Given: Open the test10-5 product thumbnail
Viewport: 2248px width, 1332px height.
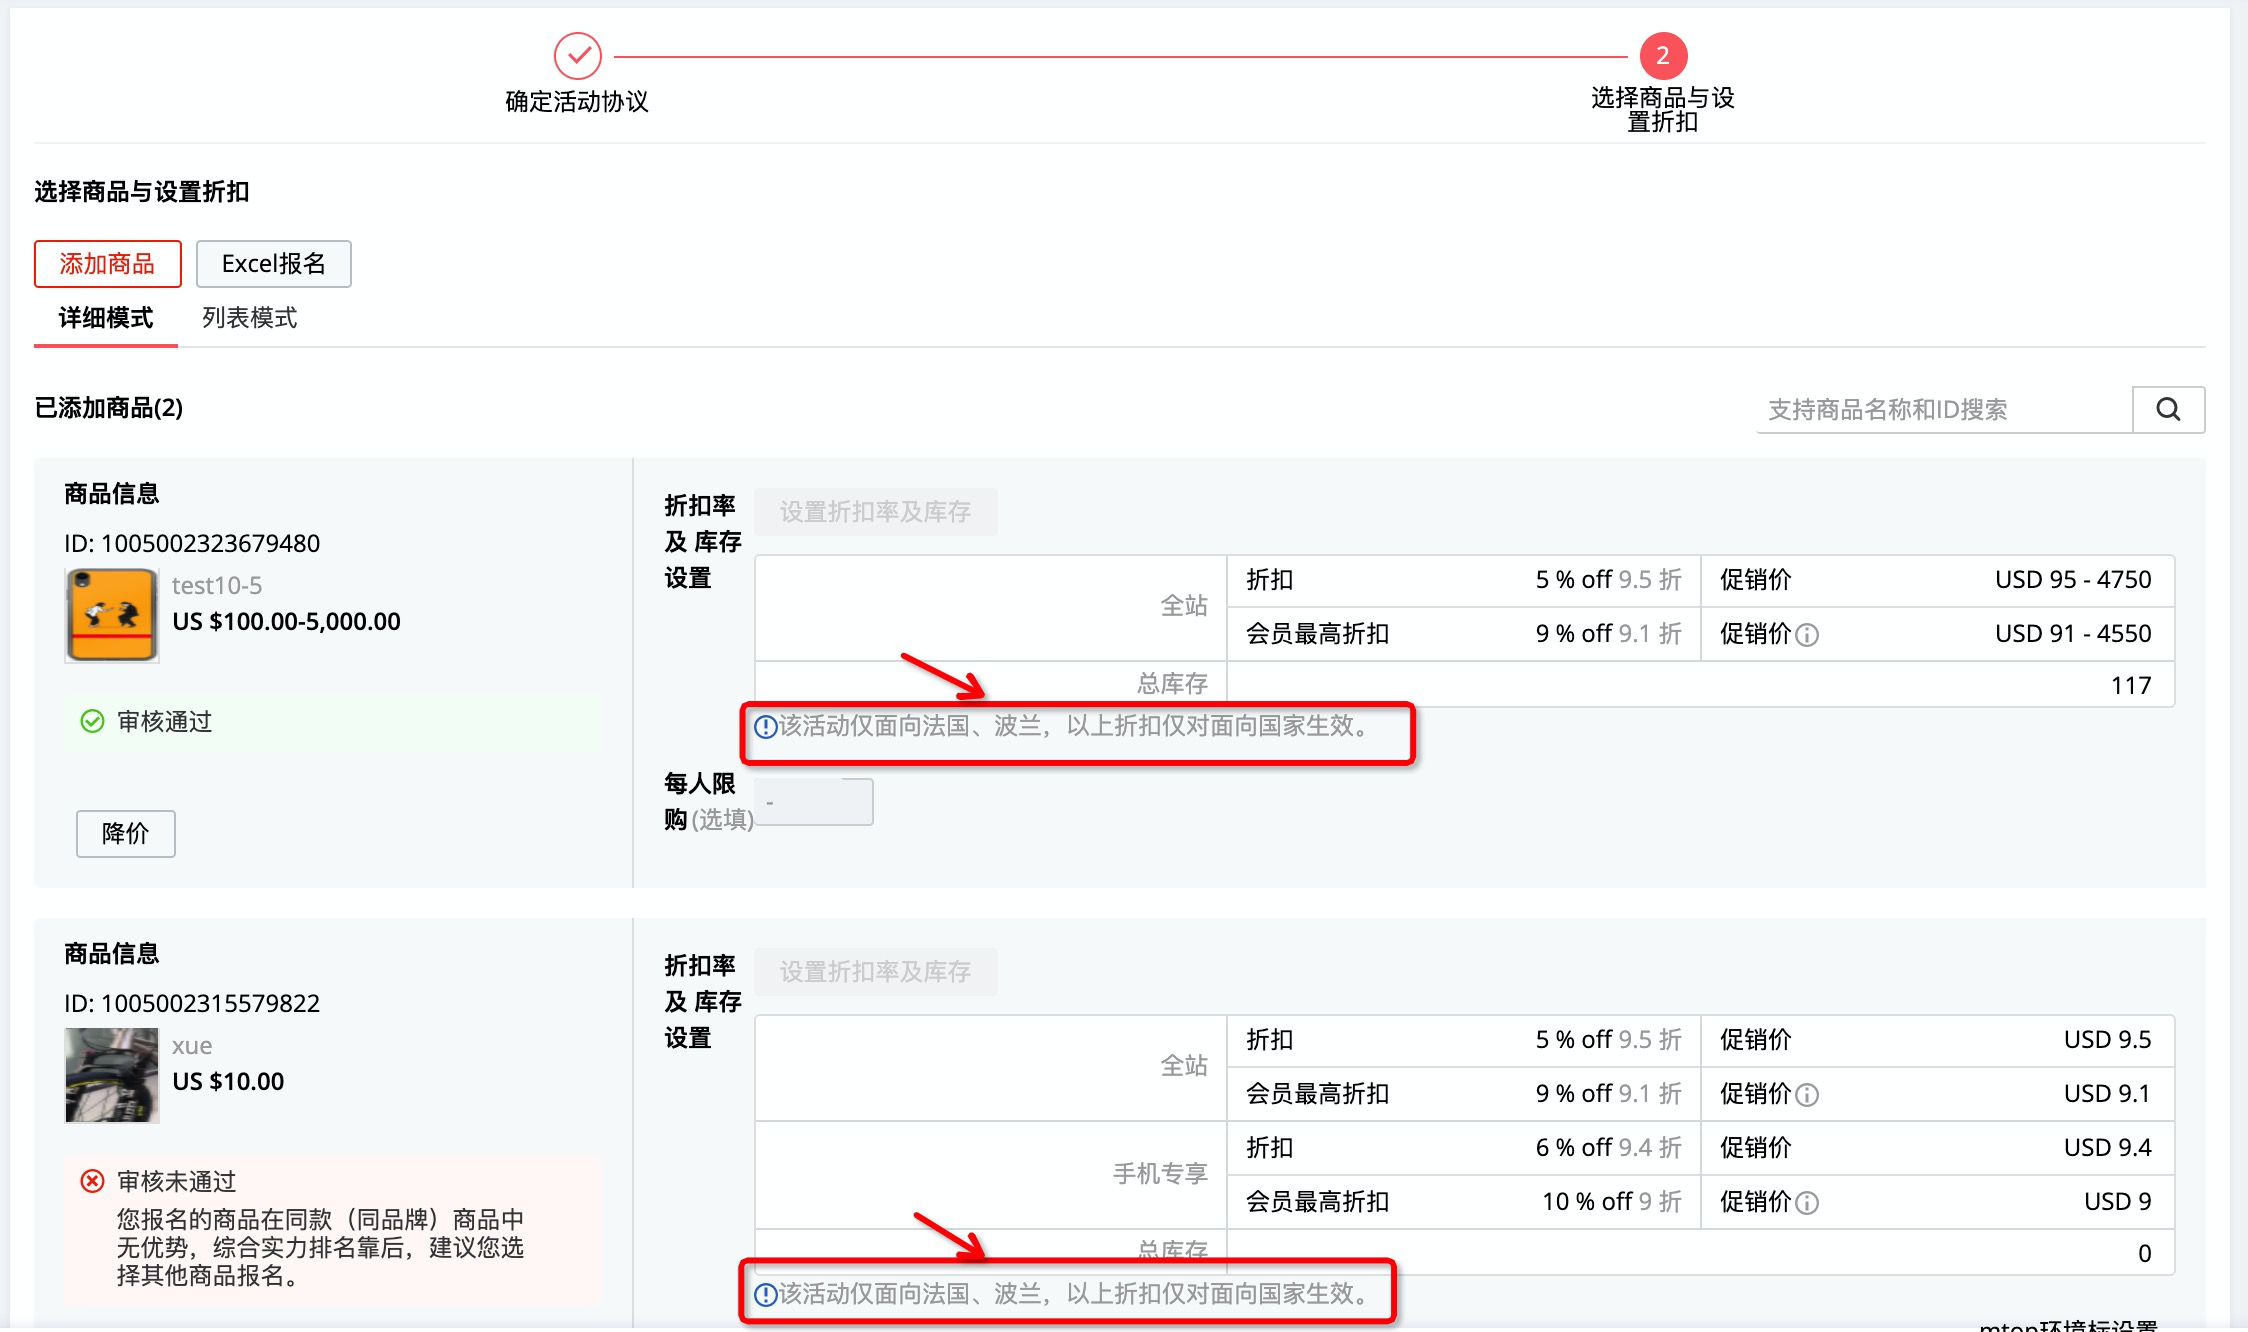Looking at the screenshot, I should [112, 615].
